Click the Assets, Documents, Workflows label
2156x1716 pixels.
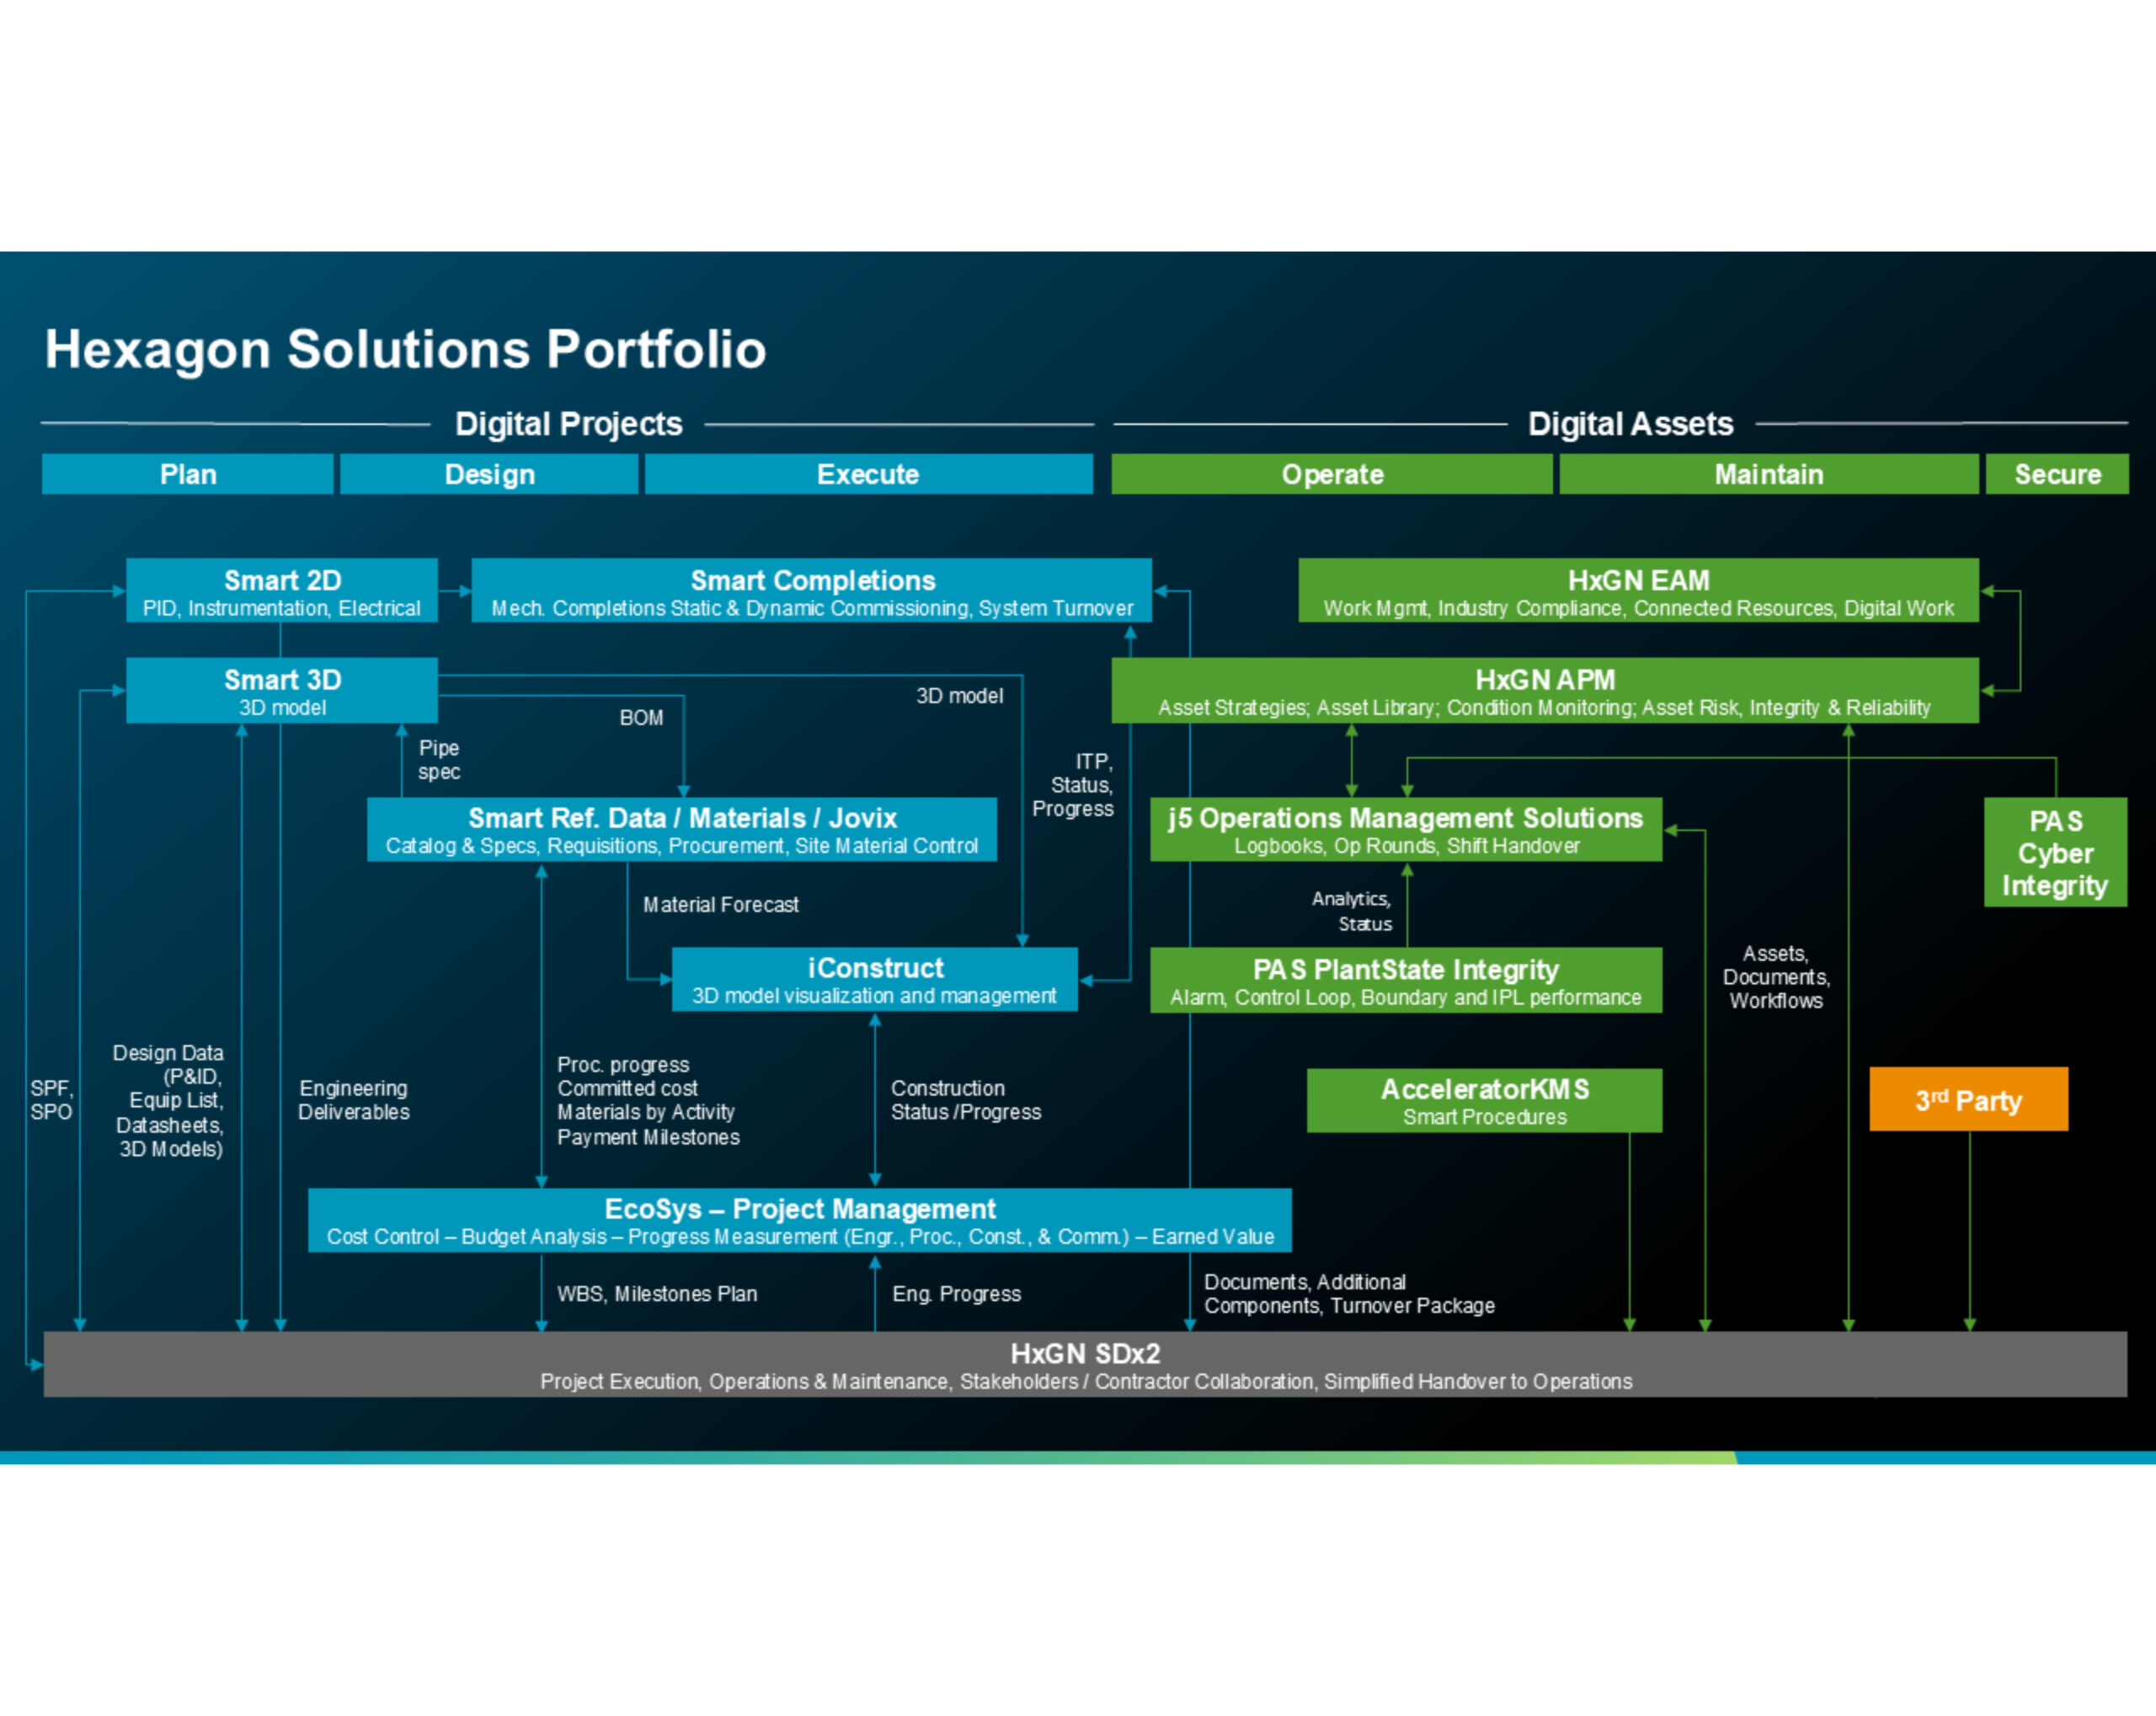(1776, 977)
